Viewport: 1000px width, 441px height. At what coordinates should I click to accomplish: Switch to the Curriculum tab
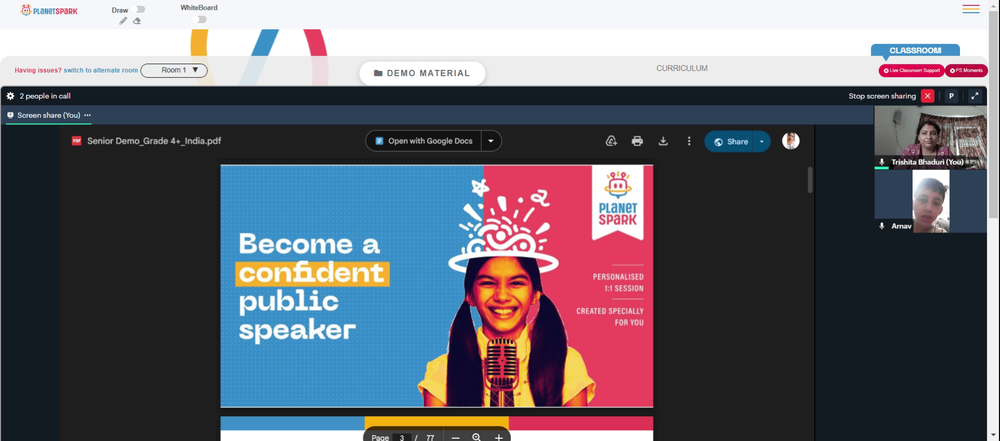[682, 68]
